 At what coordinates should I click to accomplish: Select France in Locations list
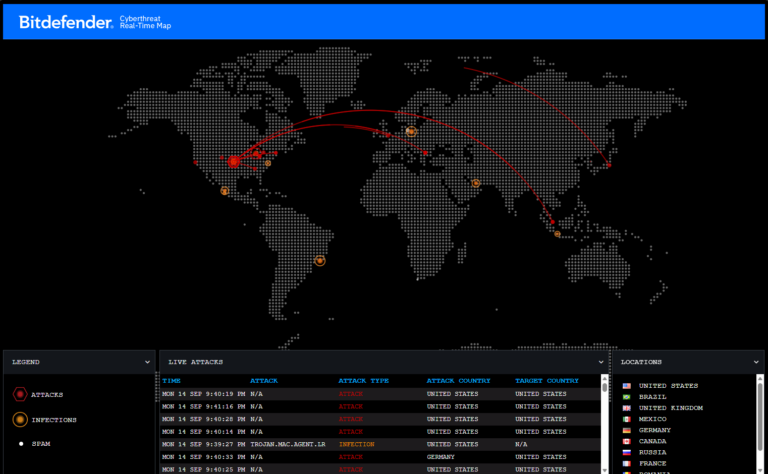point(652,463)
